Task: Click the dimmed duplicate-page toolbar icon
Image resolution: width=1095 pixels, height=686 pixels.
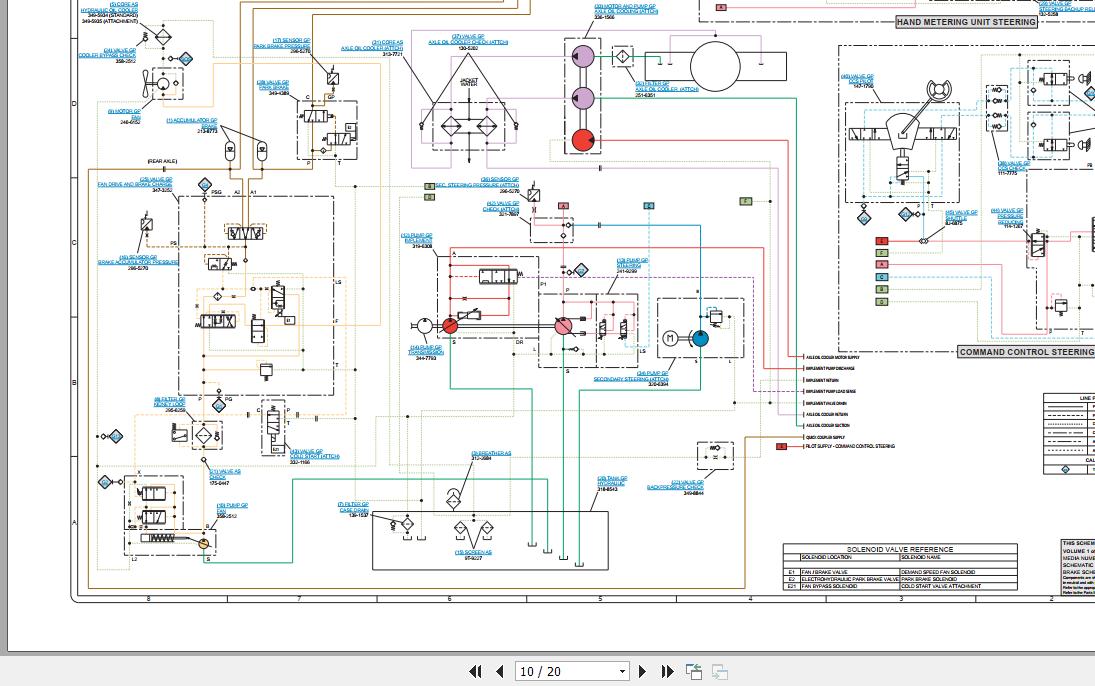Action: (718, 671)
